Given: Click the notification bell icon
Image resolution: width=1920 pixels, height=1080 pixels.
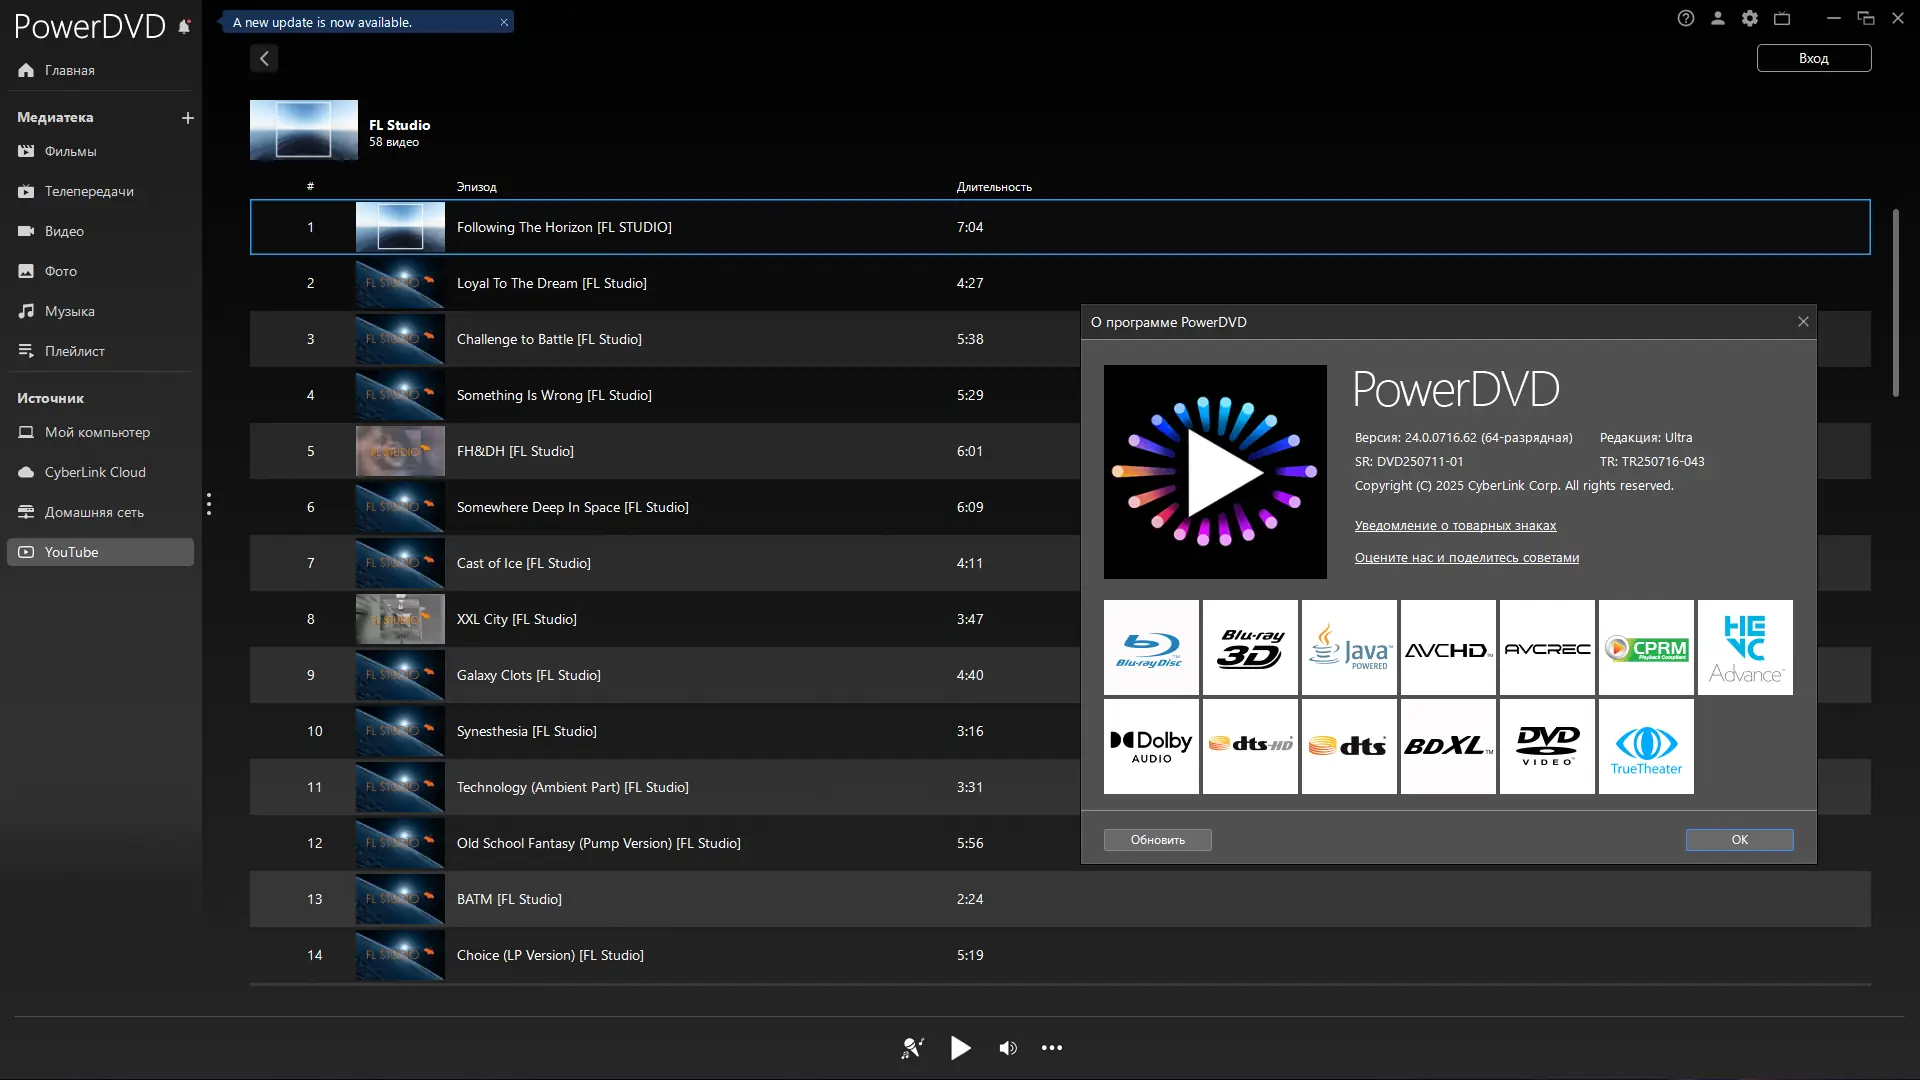Looking at the screenshot, I should tap(184, 27).
